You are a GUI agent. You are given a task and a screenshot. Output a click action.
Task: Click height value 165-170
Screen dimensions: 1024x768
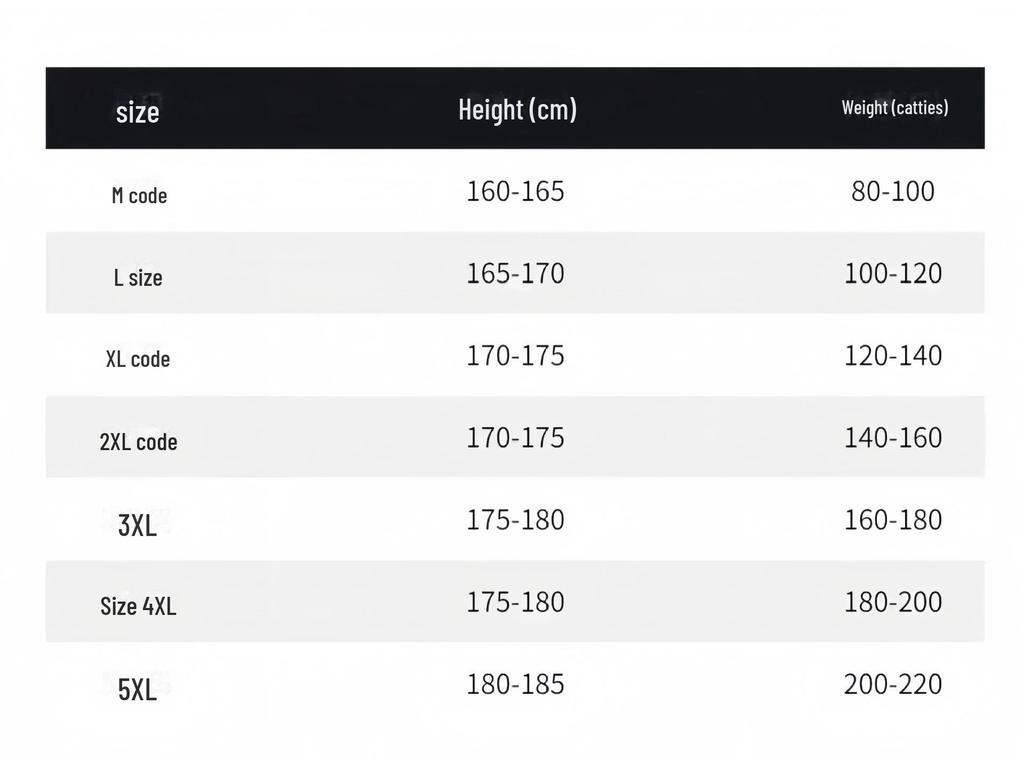tap(515, 273)
